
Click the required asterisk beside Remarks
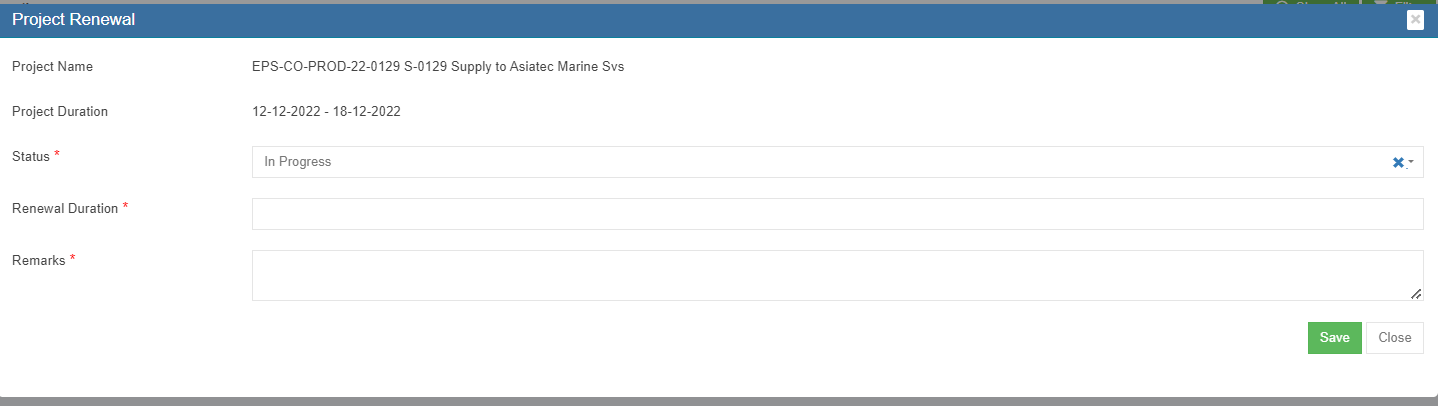(x=73, y=259)
